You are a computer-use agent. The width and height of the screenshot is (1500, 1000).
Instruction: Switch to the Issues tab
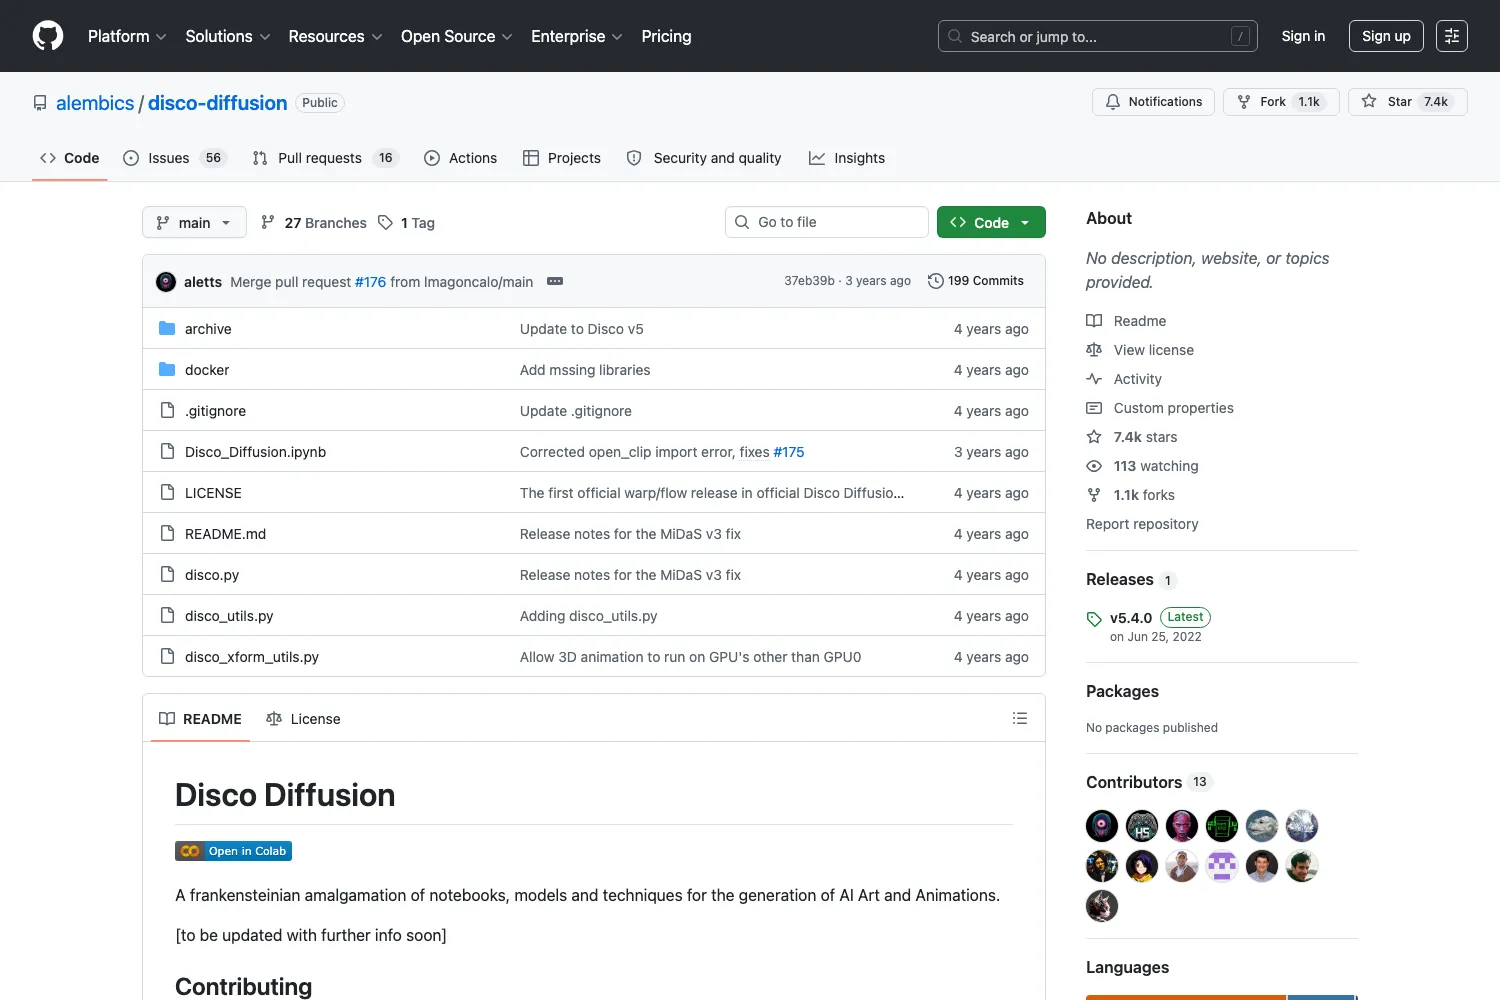(x=175, y=158)
